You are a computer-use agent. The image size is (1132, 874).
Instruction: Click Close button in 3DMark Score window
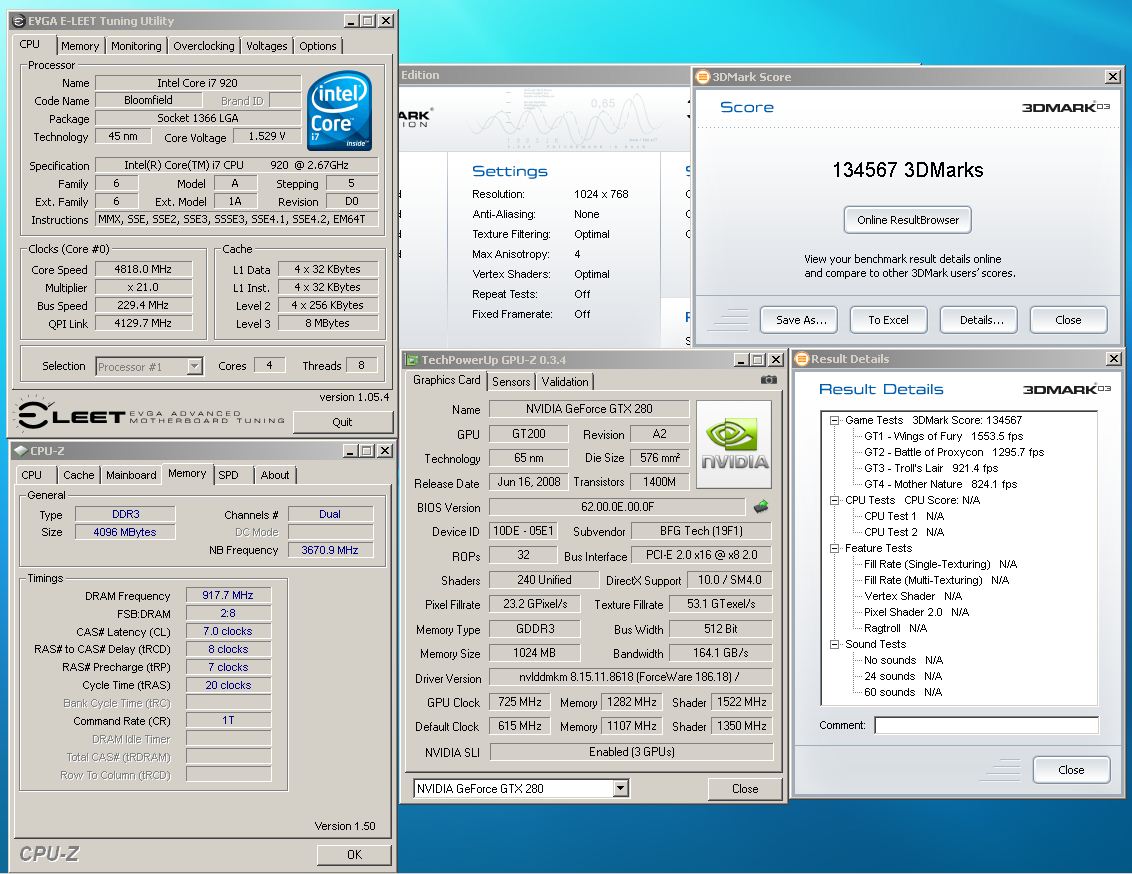1068,320
